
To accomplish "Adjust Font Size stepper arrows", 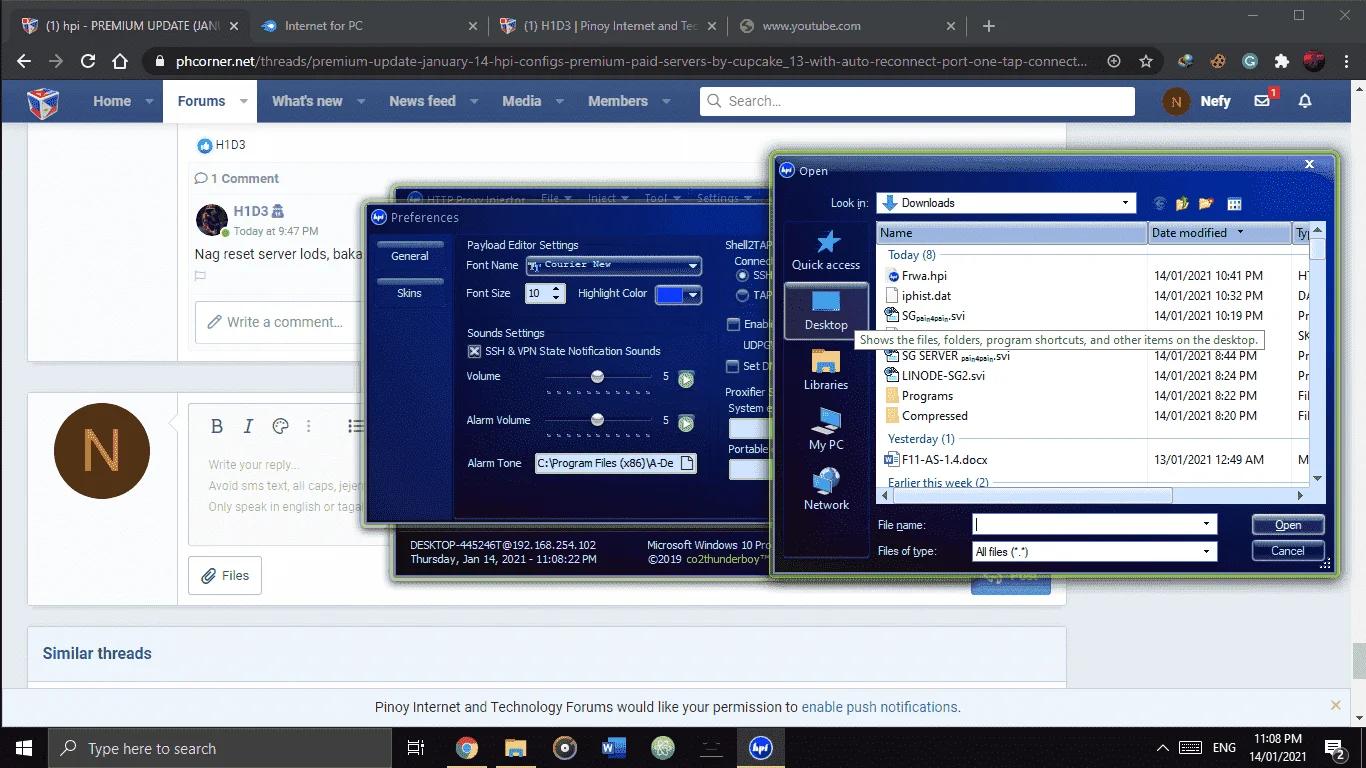I will (558, 294).
